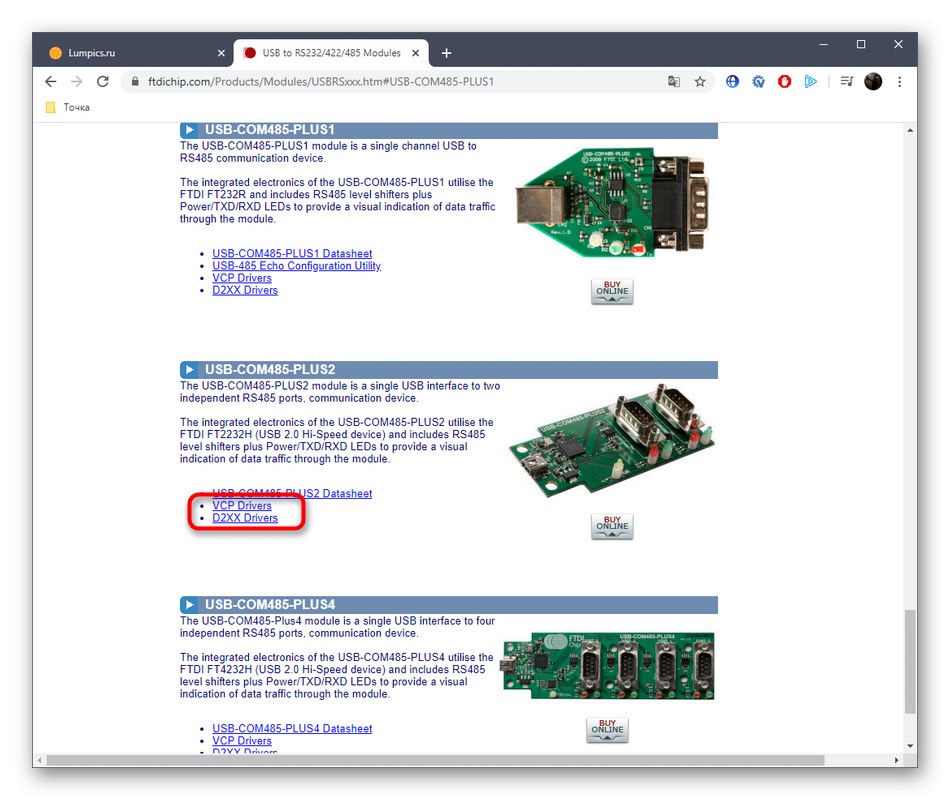Open USB-485 Echo Configuration Utility link
The width and height of the screenshot is (950, 800).
click(x=296, y=265)
